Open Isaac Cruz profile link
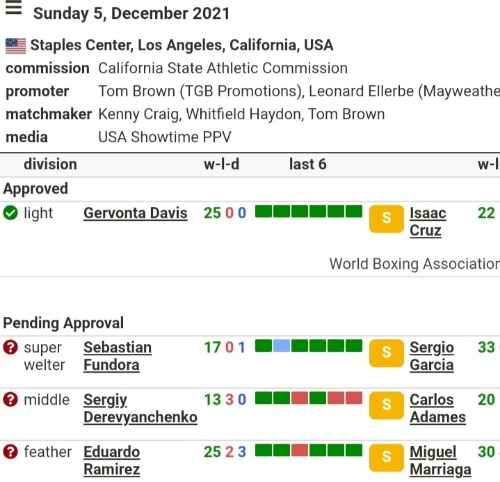 (428, 222)
